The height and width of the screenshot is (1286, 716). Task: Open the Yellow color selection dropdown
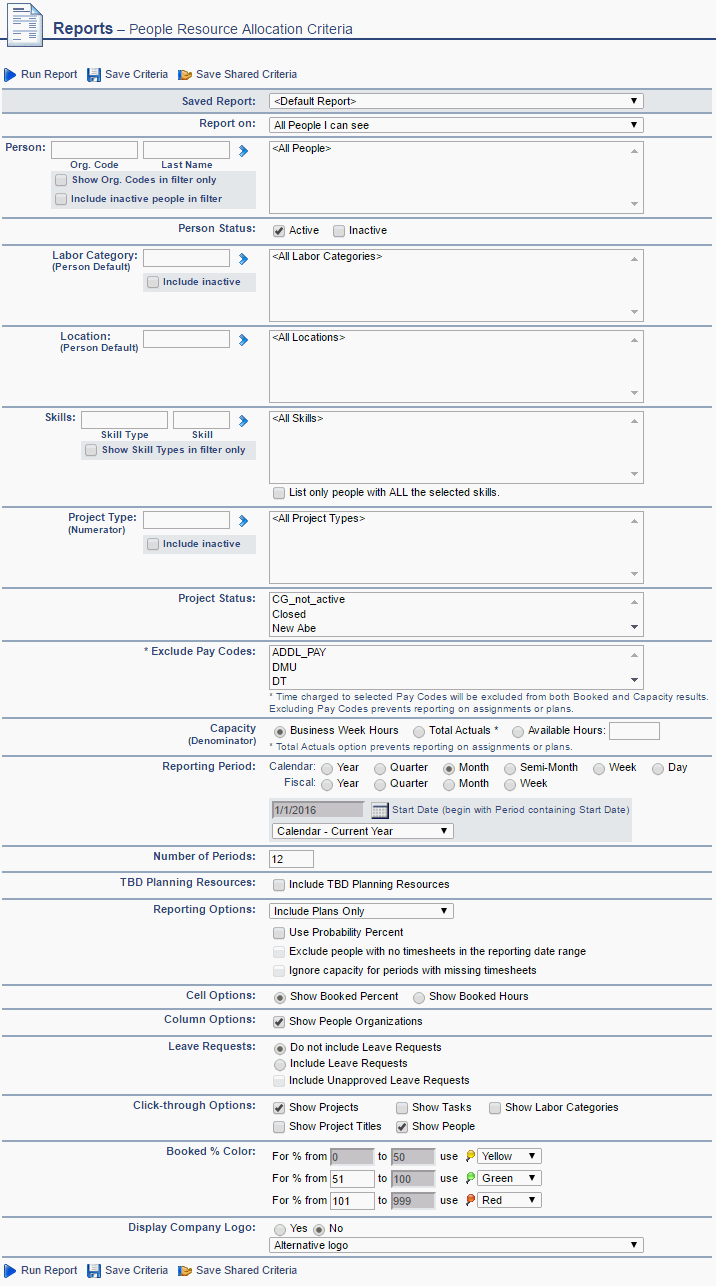(510, 1157)
